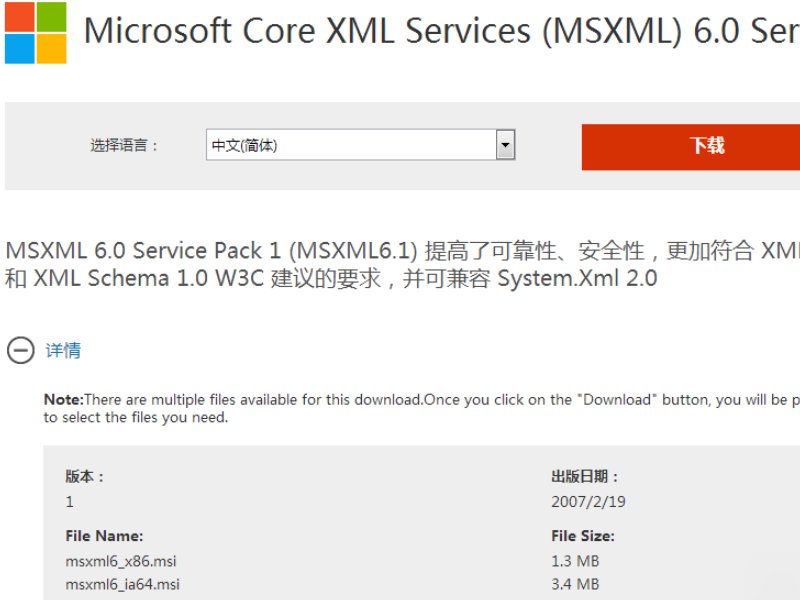Click the minus circle icon beside 详情
The width and height of the screenshot is (800, 600).
pyautogui.click(x=20, y=351)
